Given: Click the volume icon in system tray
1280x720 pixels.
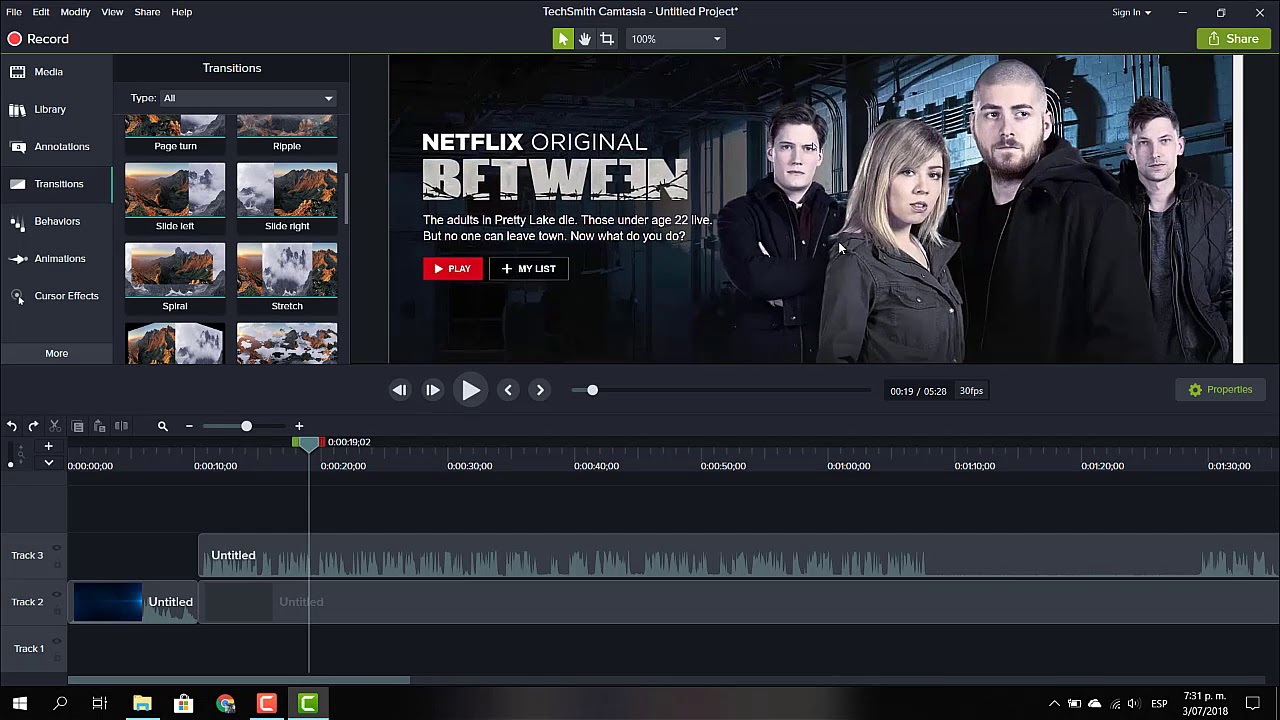Looking at the screenshot, I should pos(1133,704).
